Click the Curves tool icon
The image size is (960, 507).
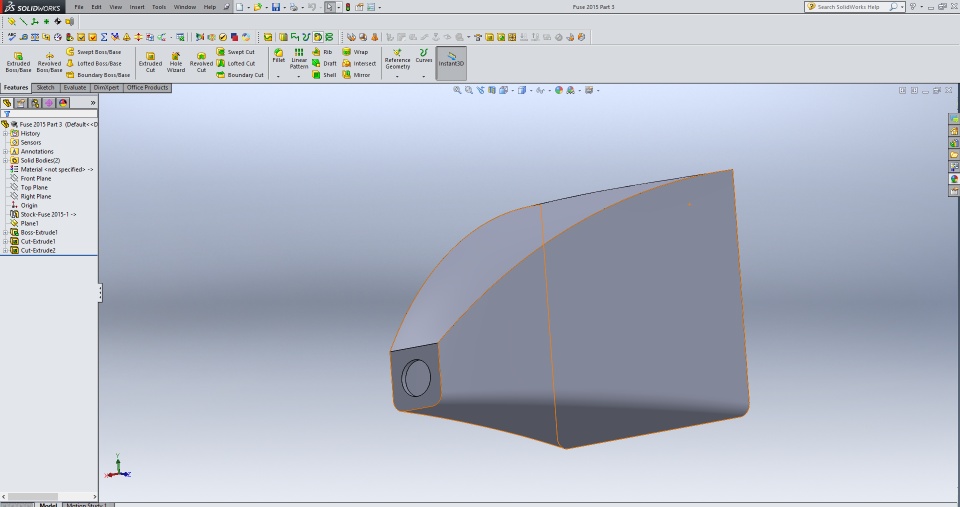(x=424, y=56)
